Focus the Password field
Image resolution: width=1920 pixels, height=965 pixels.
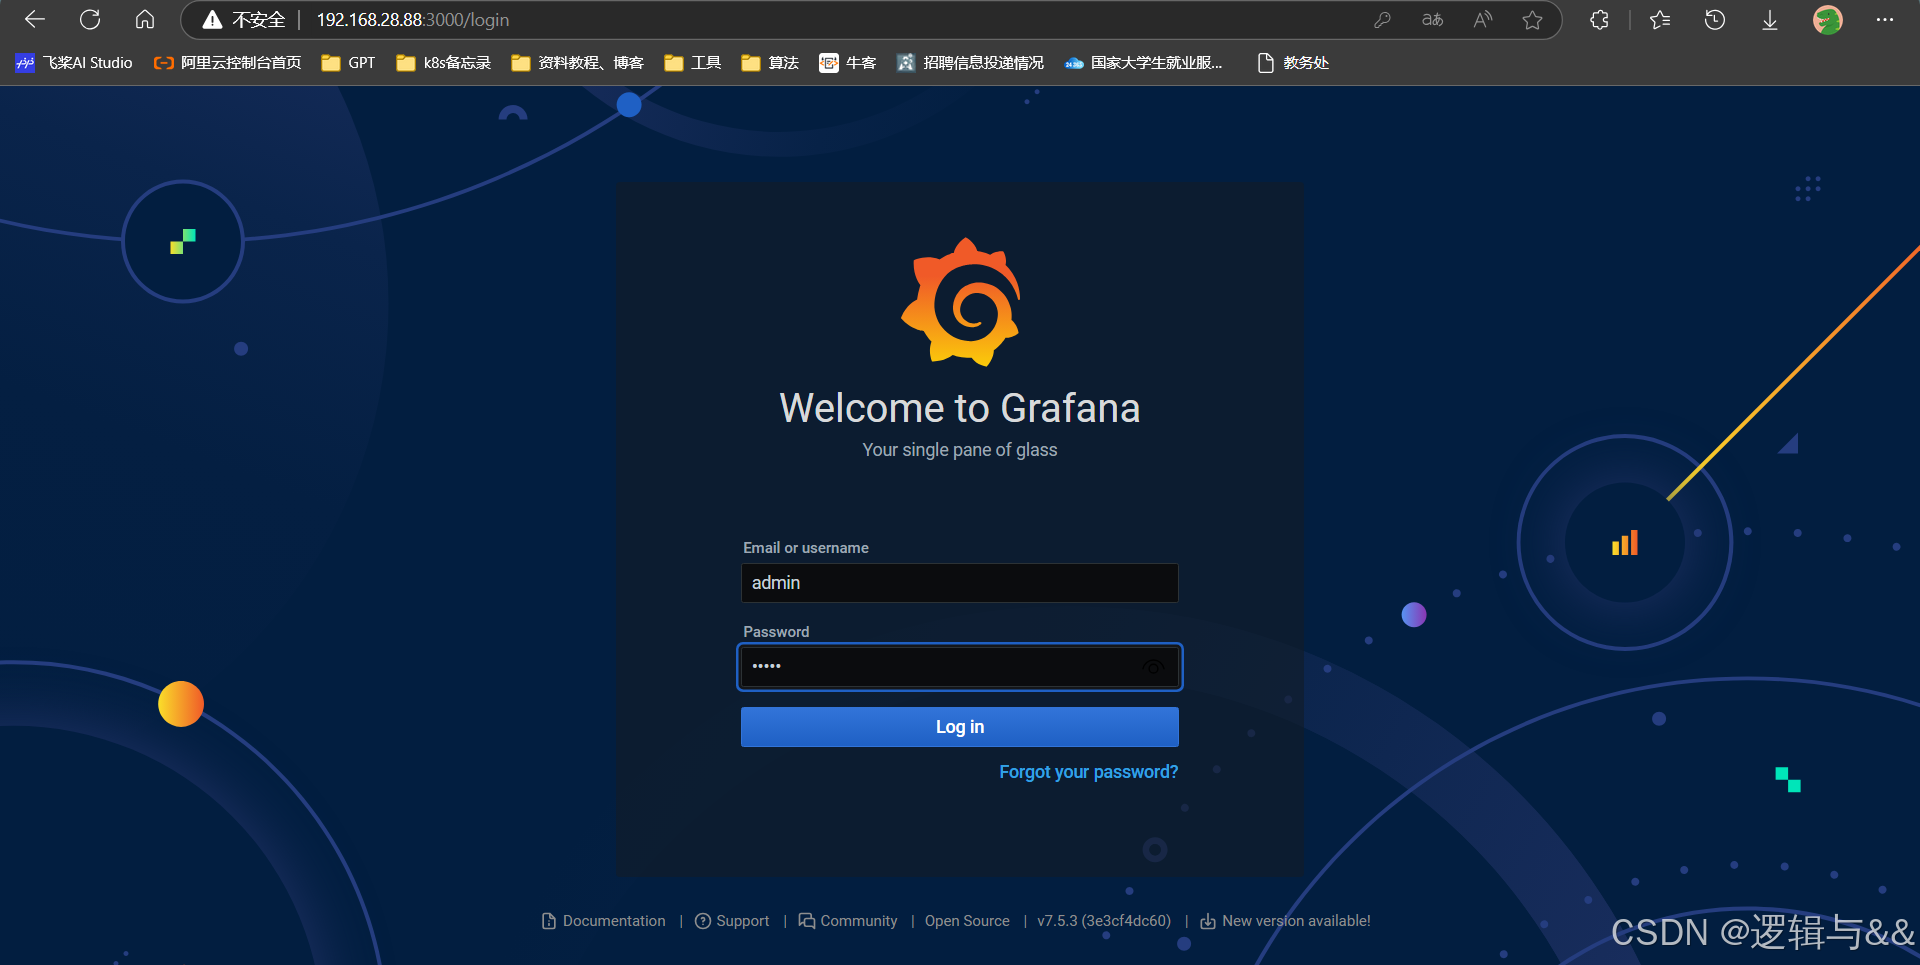(x=960, y=667)
